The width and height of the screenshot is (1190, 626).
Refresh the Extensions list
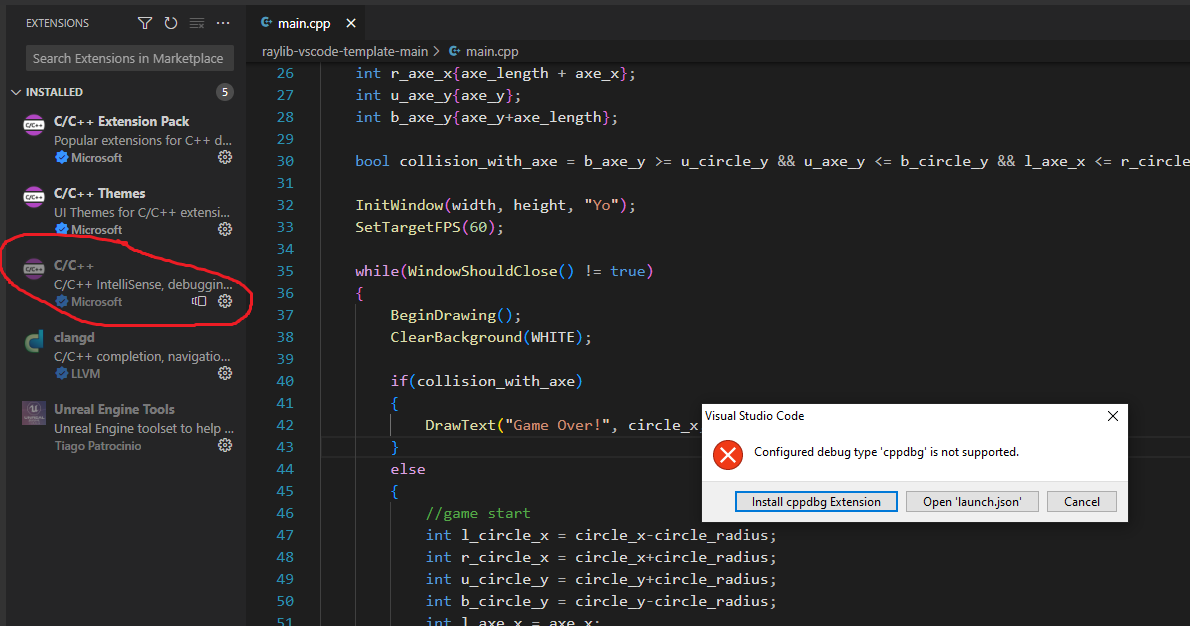(170, 22)
